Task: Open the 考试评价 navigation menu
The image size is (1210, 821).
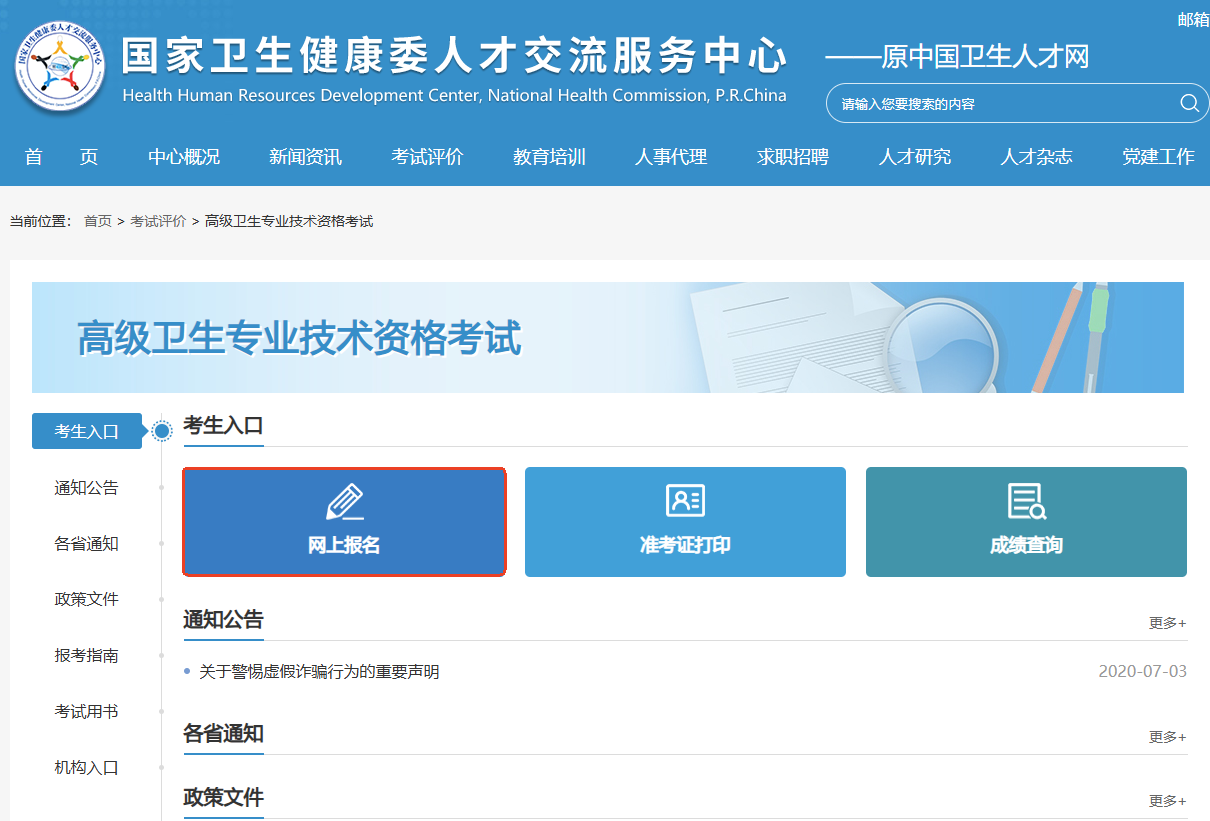Action: click(x=427, y=157)
